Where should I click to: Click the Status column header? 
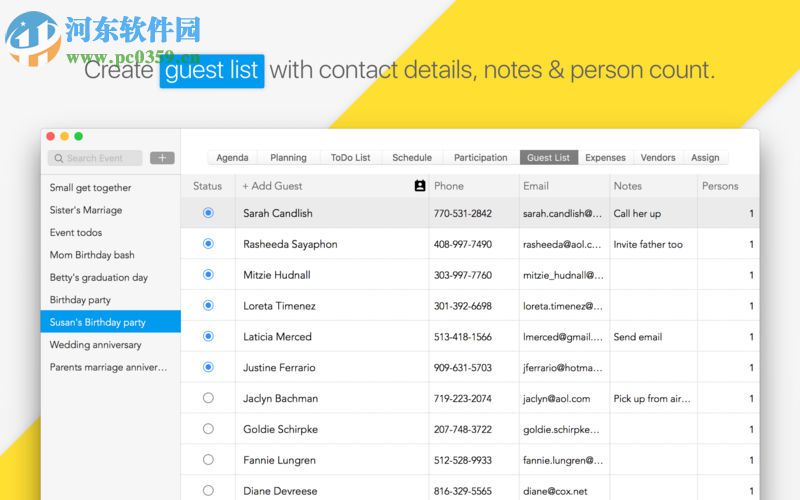pos(208,186)
